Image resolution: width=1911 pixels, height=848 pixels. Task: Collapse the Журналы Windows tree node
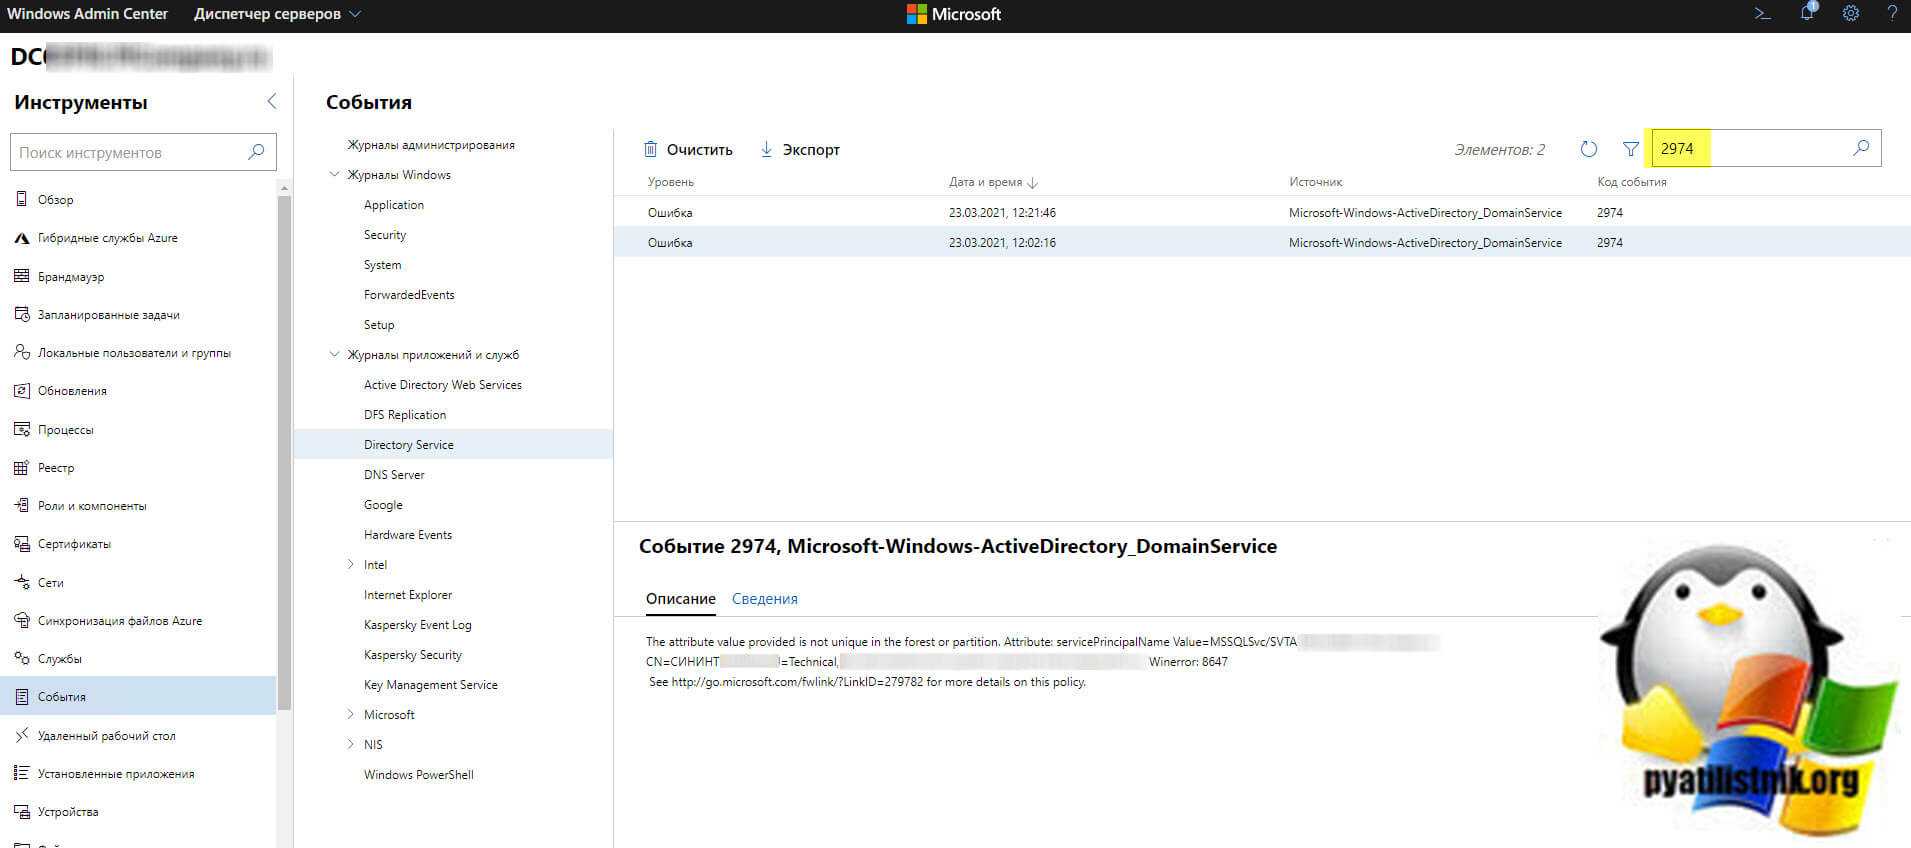[335, 175]
